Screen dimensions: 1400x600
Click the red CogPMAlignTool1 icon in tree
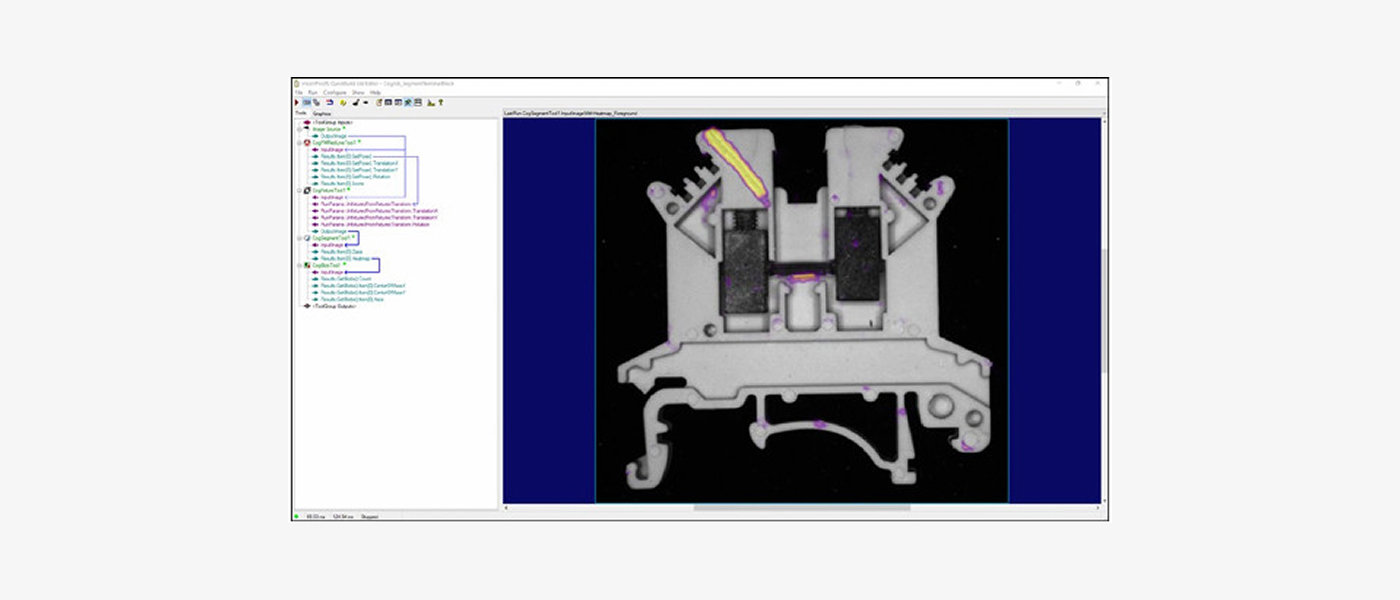(307, 142)
